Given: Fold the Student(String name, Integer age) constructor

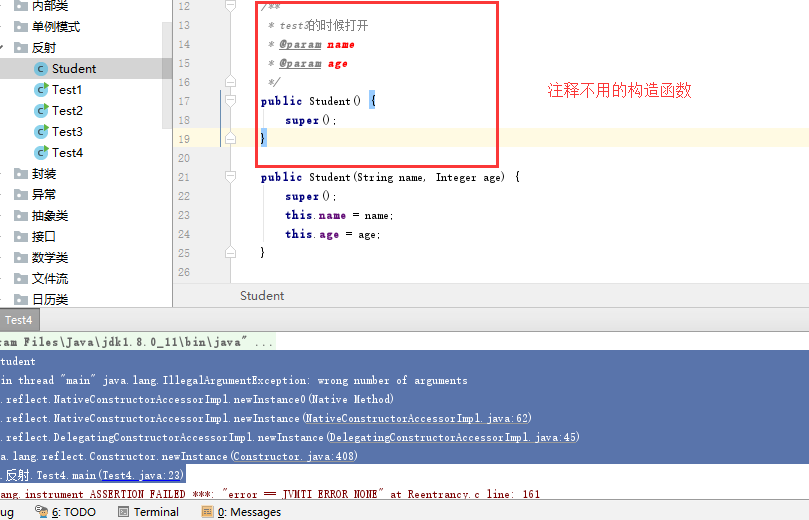Looking at the screenshot, I should (x=231, y=176).
